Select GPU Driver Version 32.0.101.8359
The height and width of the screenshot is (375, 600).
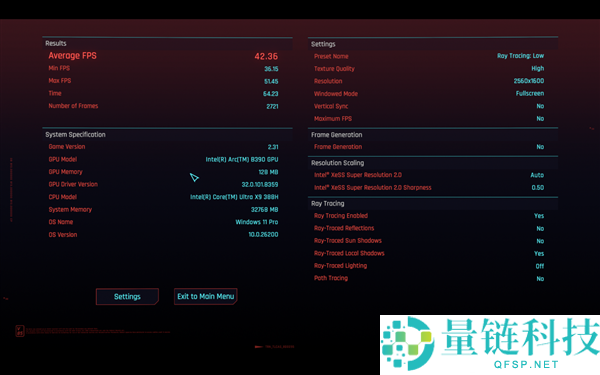260,184
